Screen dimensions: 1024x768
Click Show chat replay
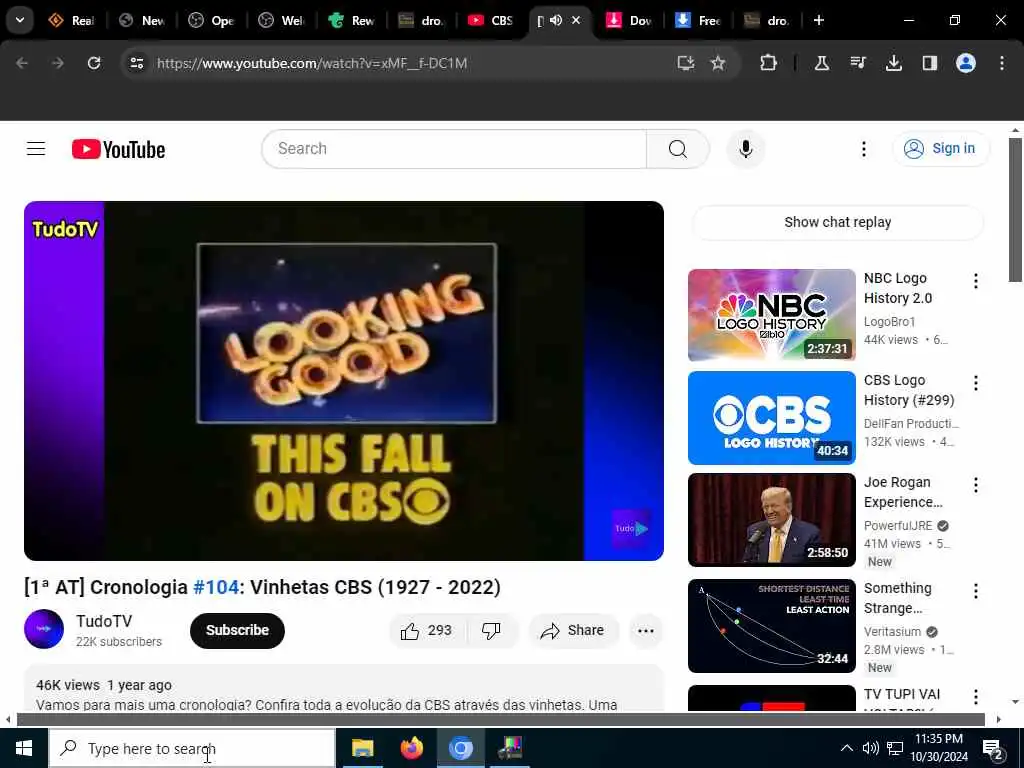(837, 222)
